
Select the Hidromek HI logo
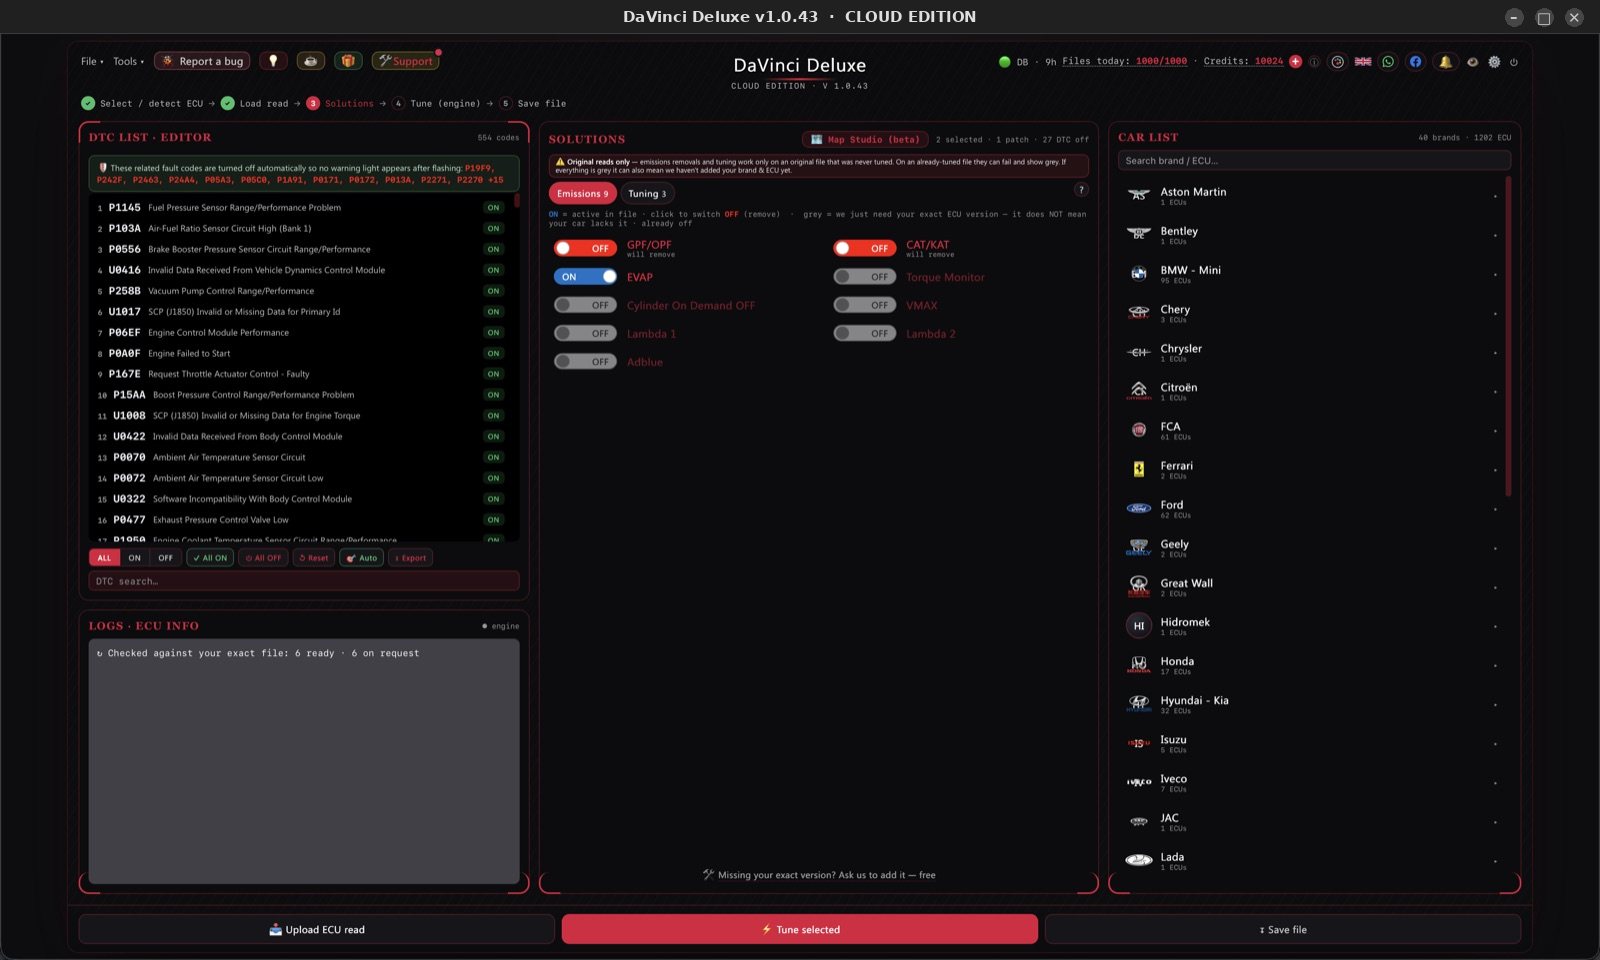(x=1139, y=626)
